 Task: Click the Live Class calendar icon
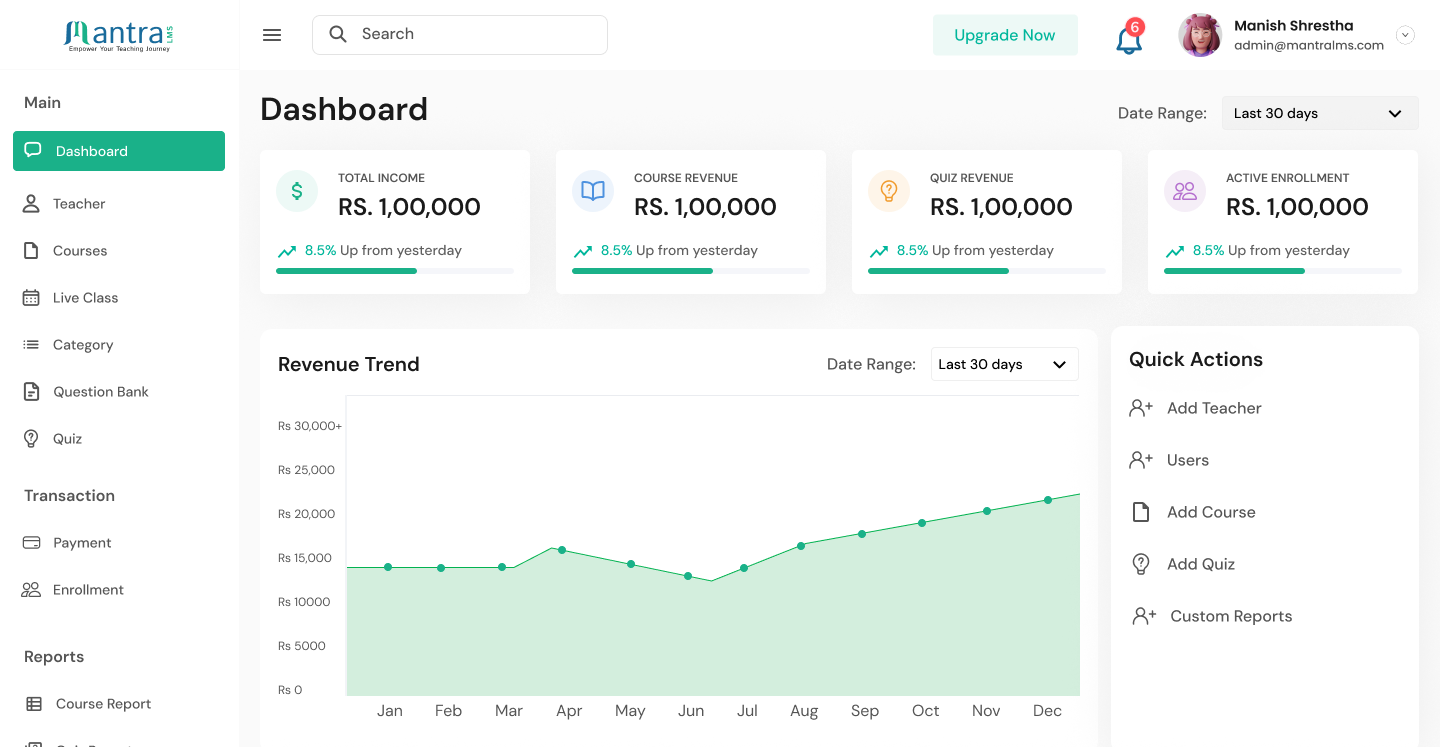coord(31,298)
